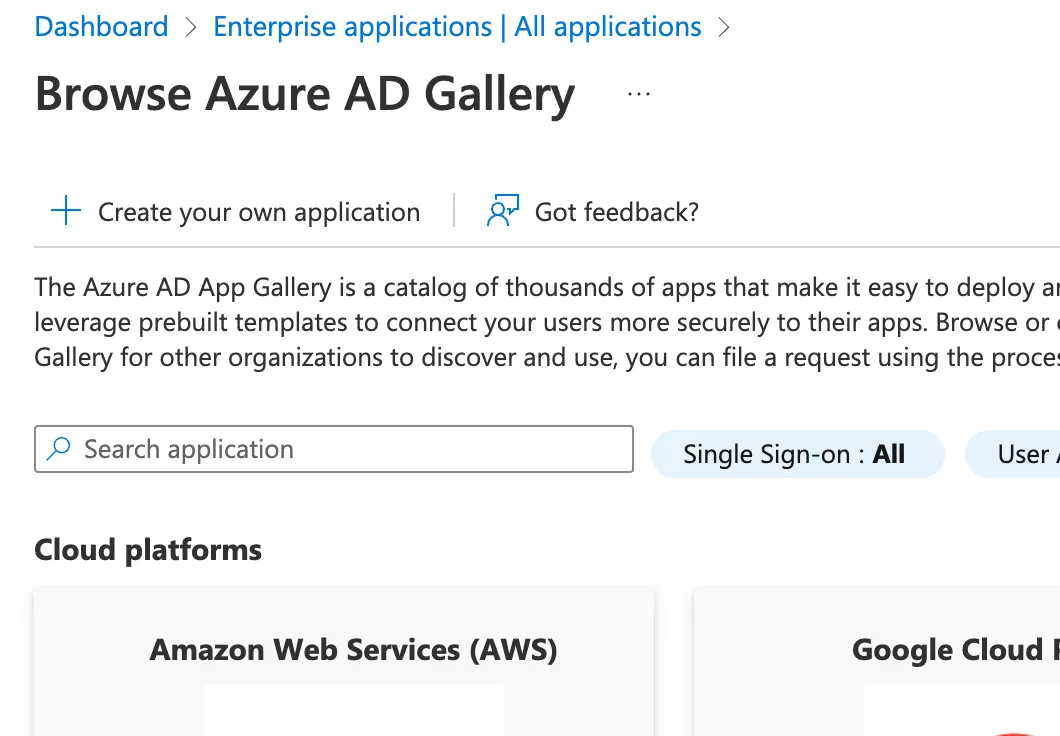The height and width of the screenshot is (736, 1060).
Task: Open the Single Sign-on : All filter
Action: click(x=797, y=454)
